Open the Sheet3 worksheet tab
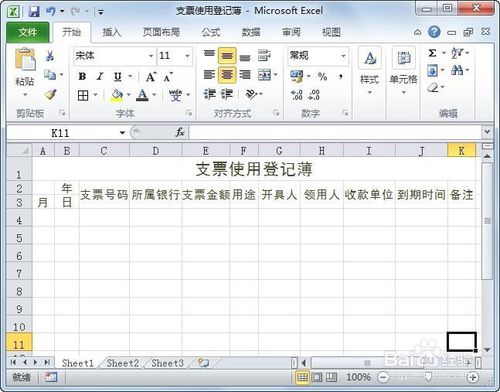 pyautogui.click(x=167, y=363)
